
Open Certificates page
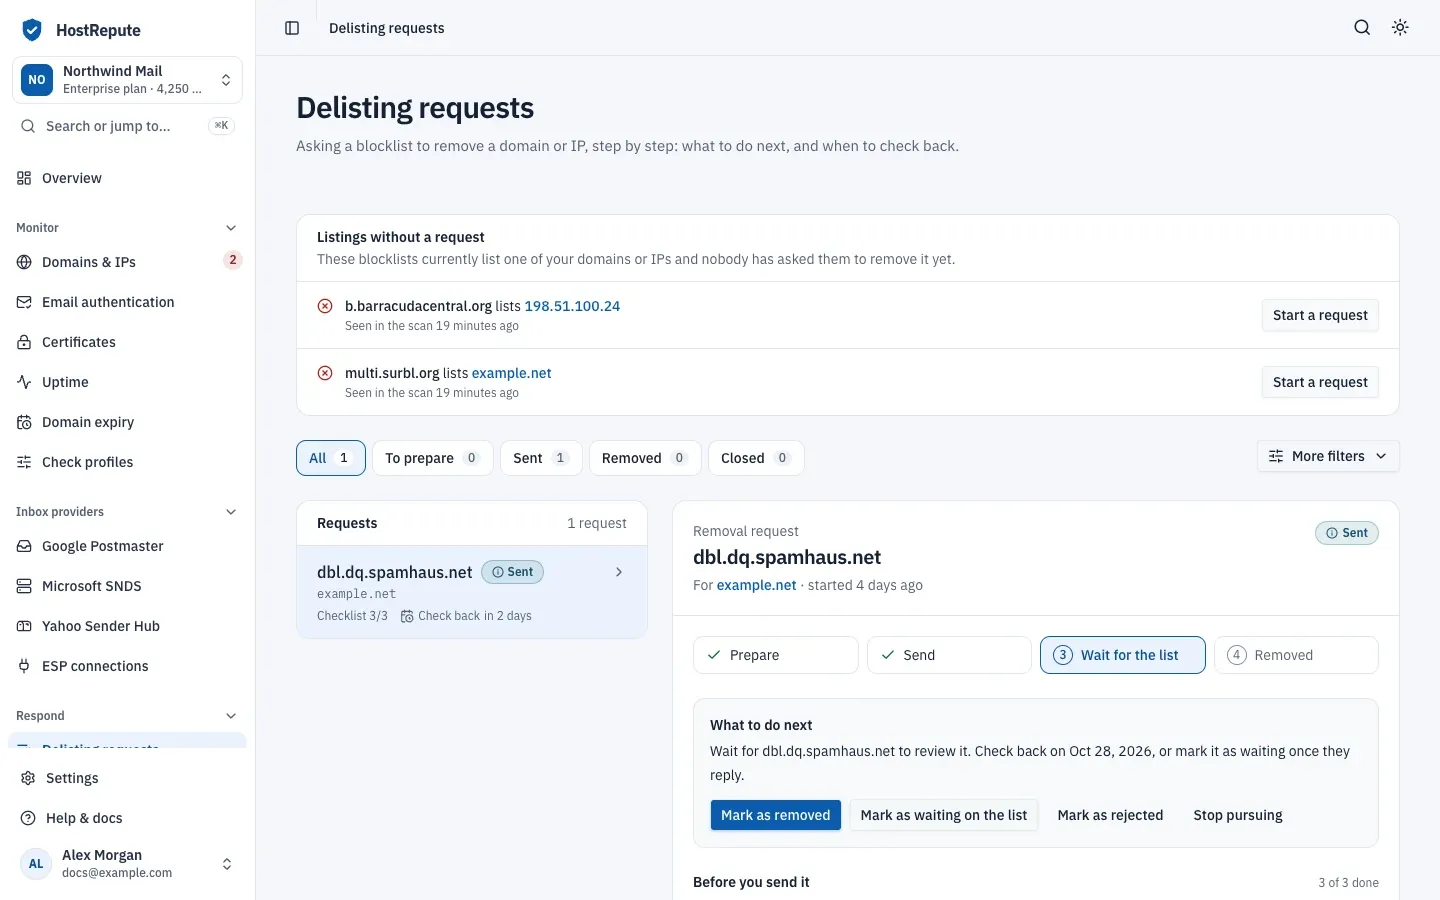point(127,342)
